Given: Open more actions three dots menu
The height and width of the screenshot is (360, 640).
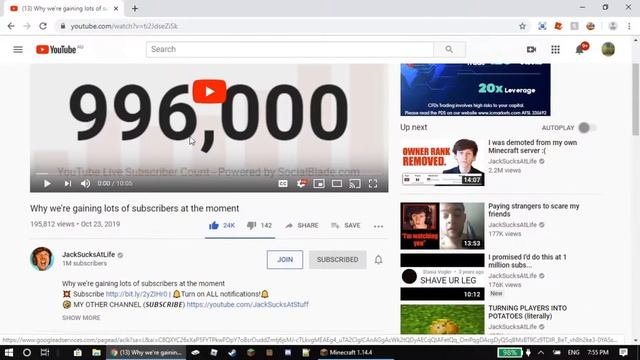Looking at the screenshot, I should point(378,226).
